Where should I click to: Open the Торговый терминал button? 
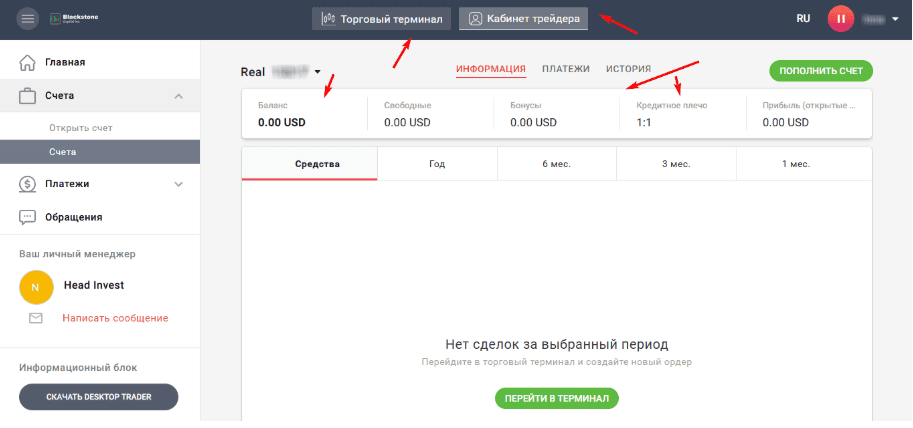381,19
